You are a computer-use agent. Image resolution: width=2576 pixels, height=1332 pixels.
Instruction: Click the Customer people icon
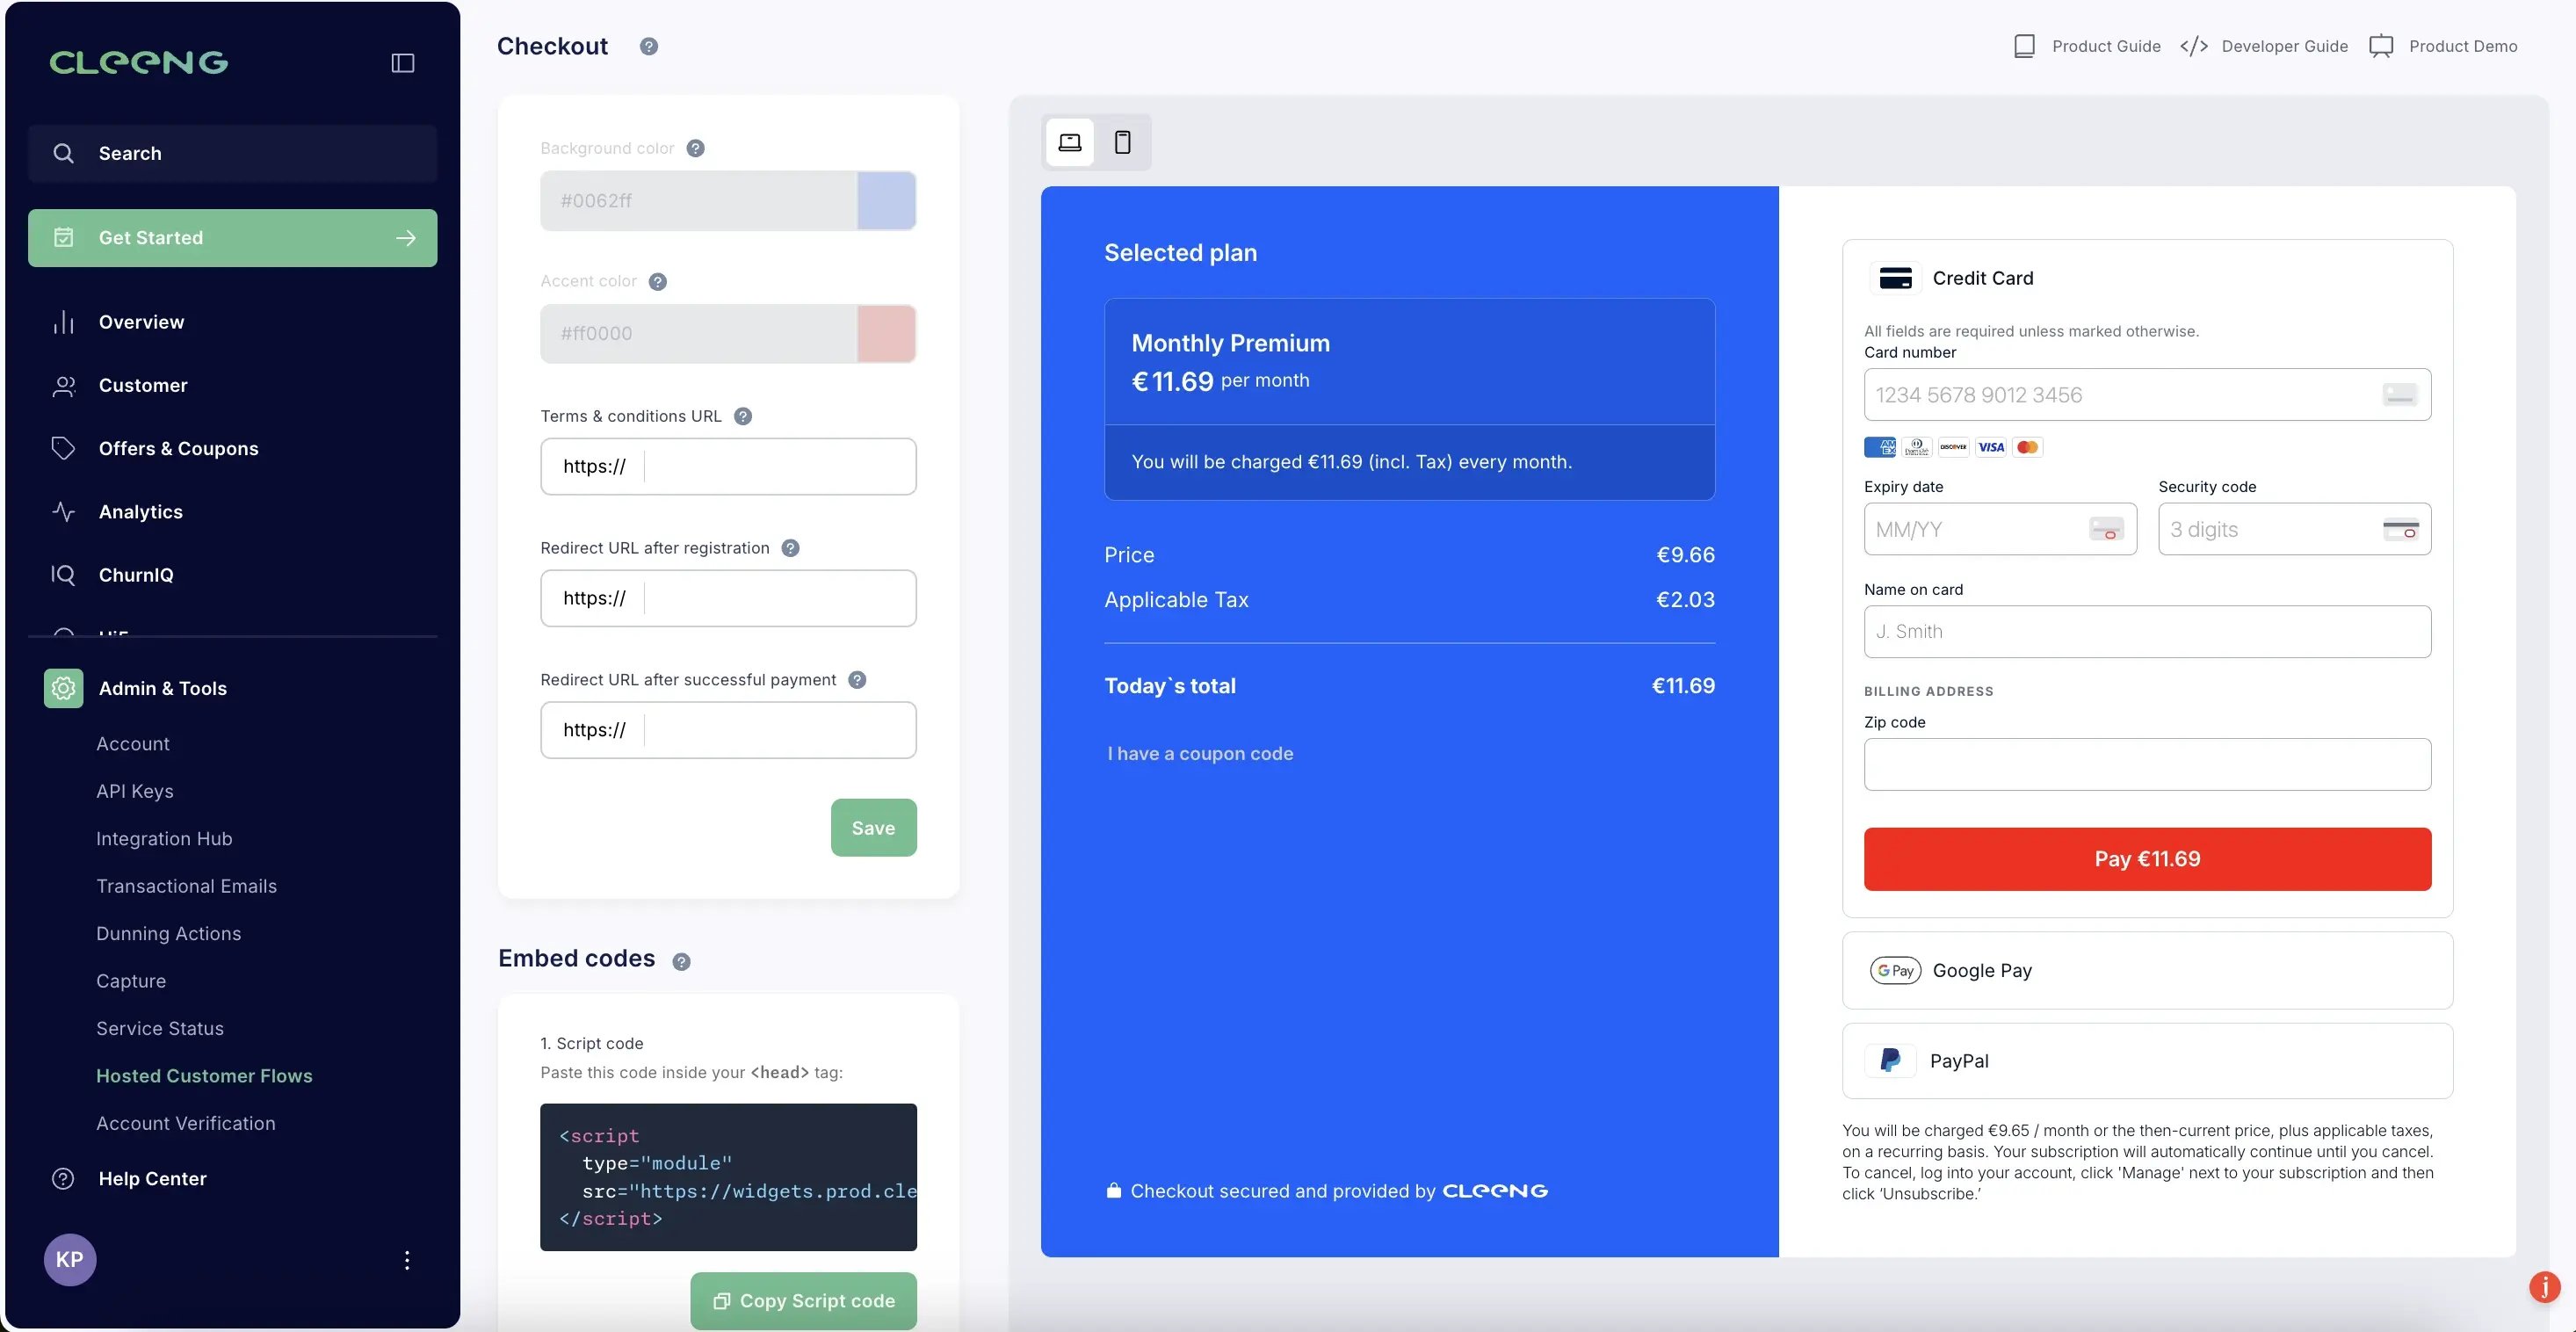coord(63,386)
